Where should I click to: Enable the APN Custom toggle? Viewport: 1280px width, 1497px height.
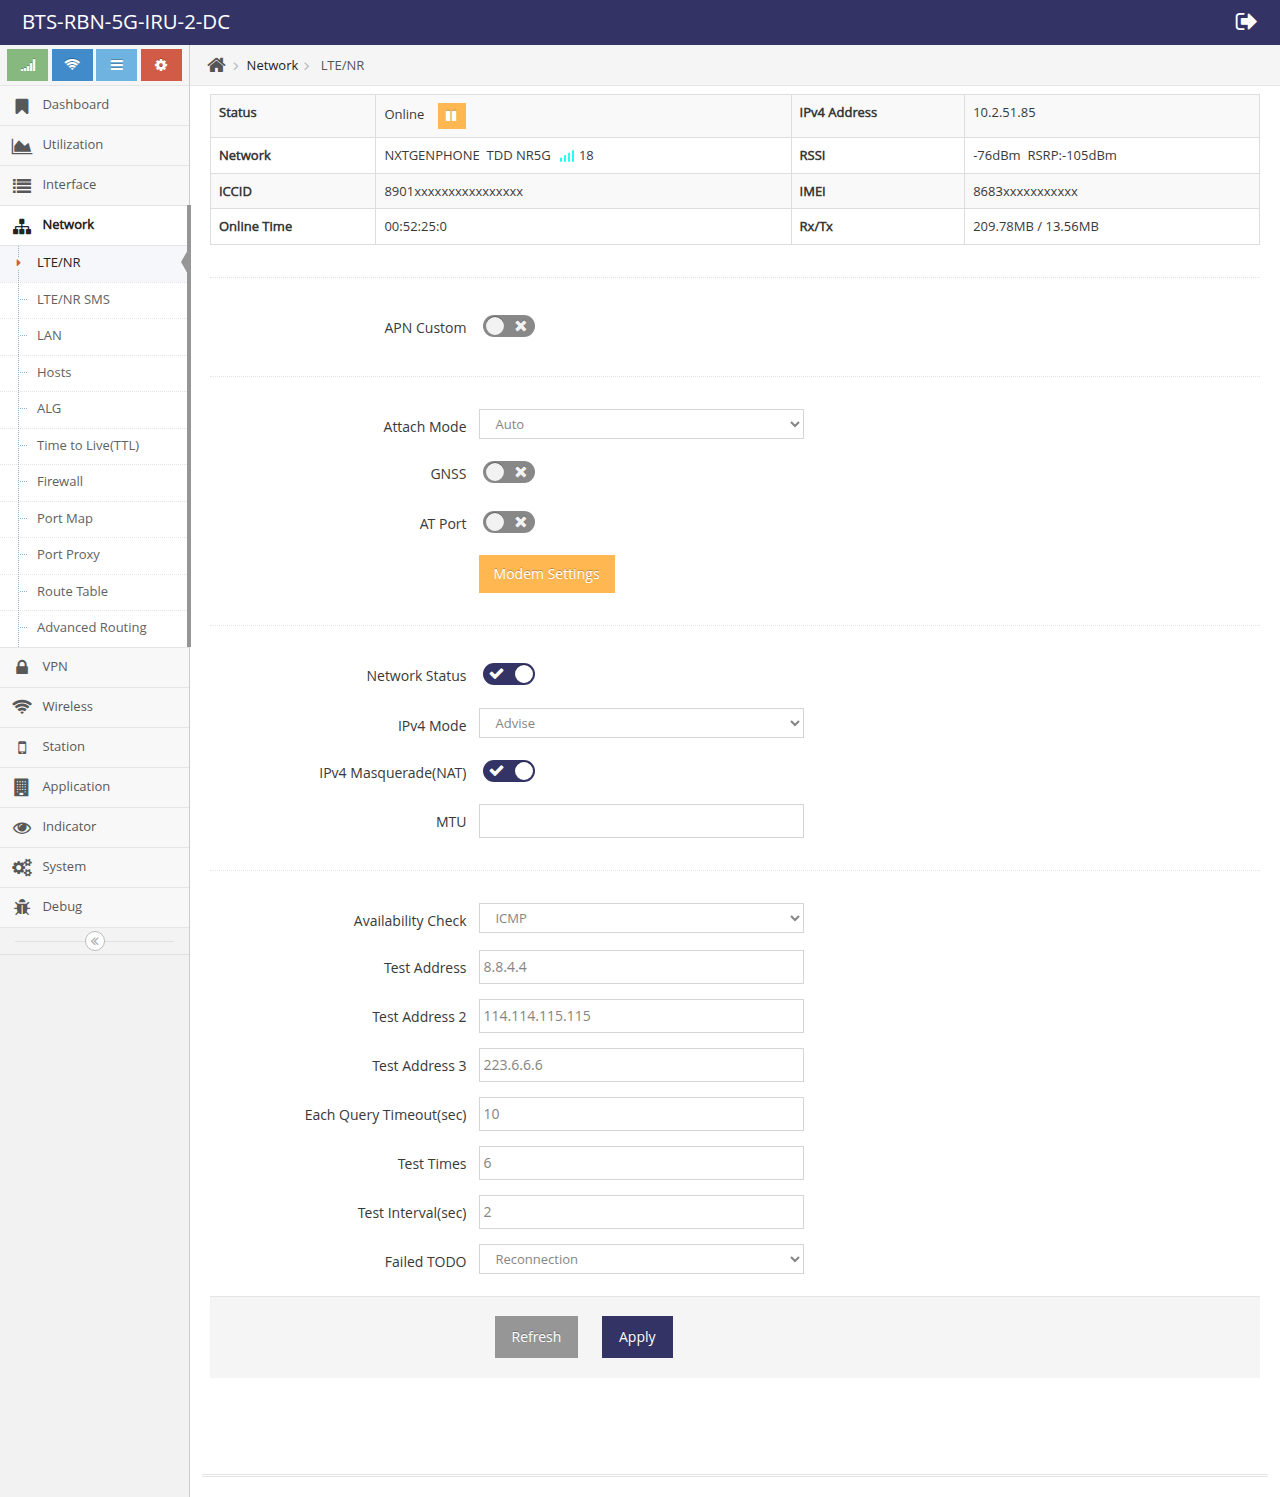click(x=509, y=326)
